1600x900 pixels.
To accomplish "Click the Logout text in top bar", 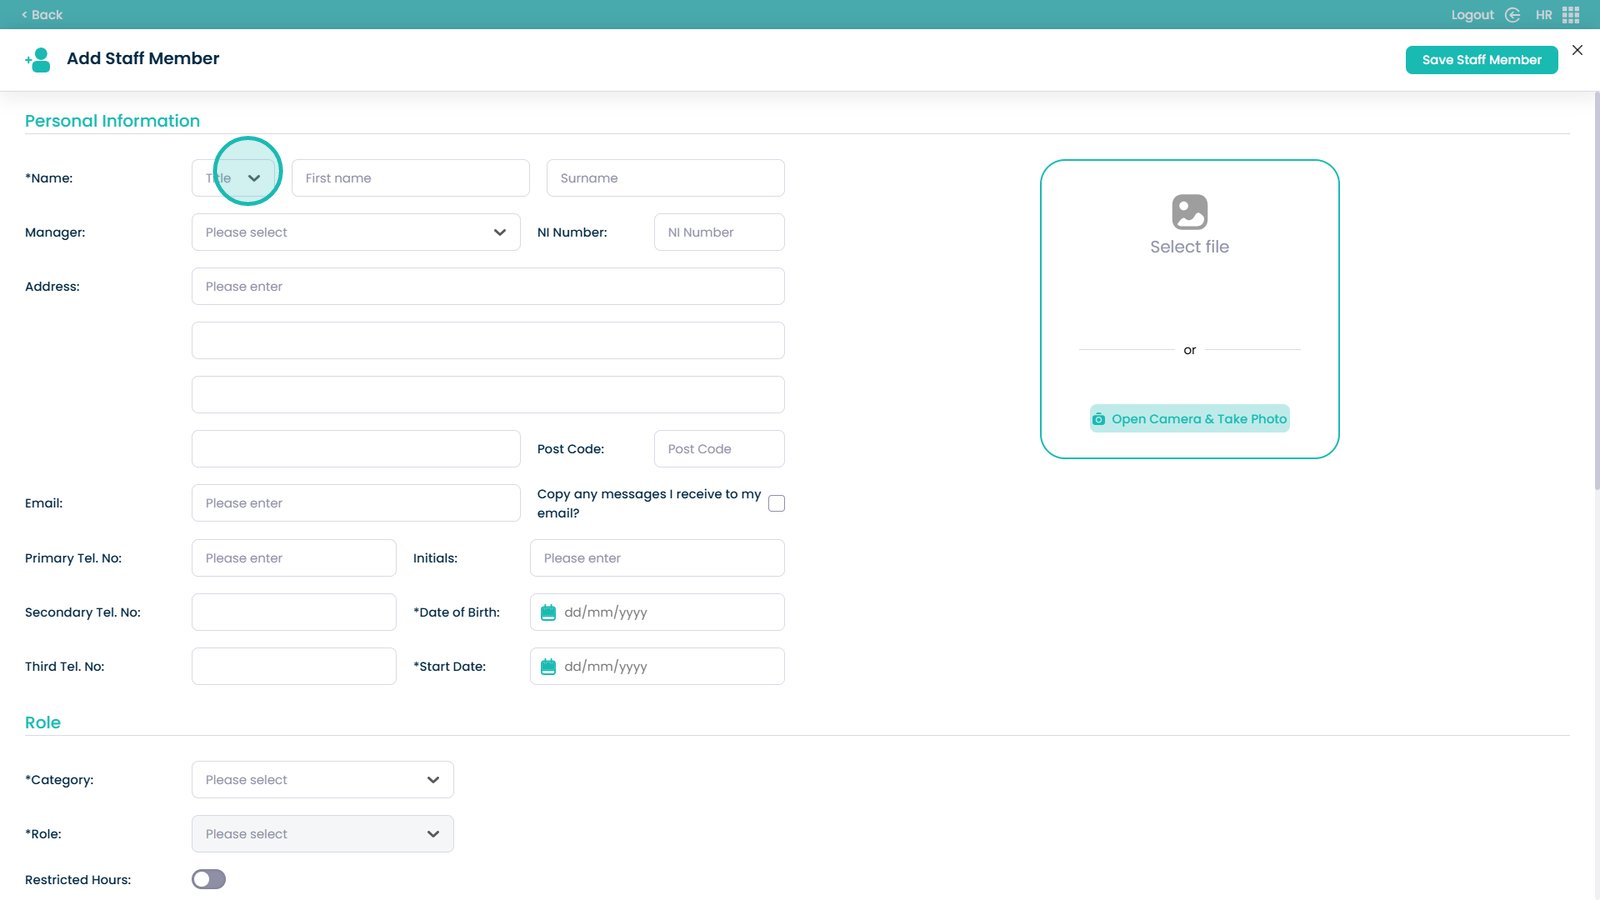I will click(x=1472, y=15).
